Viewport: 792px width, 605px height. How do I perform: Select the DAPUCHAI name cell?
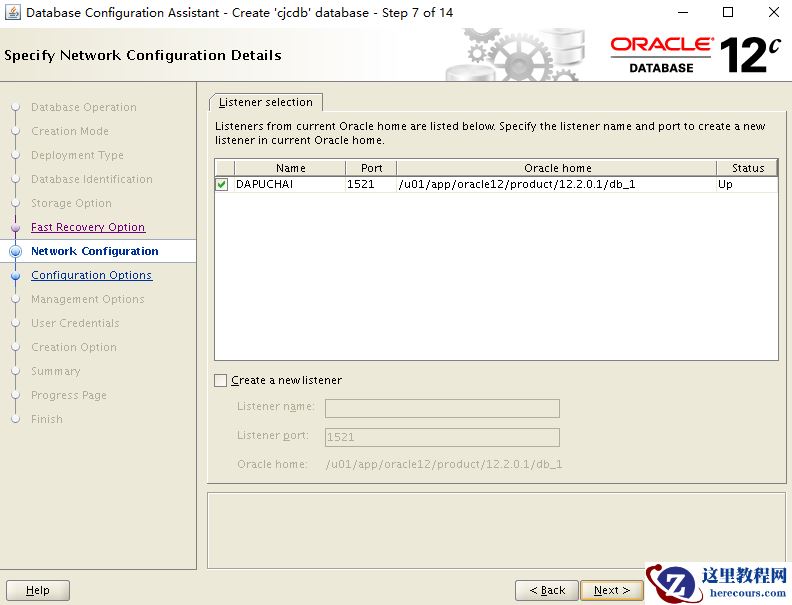(x=290, y=184)
